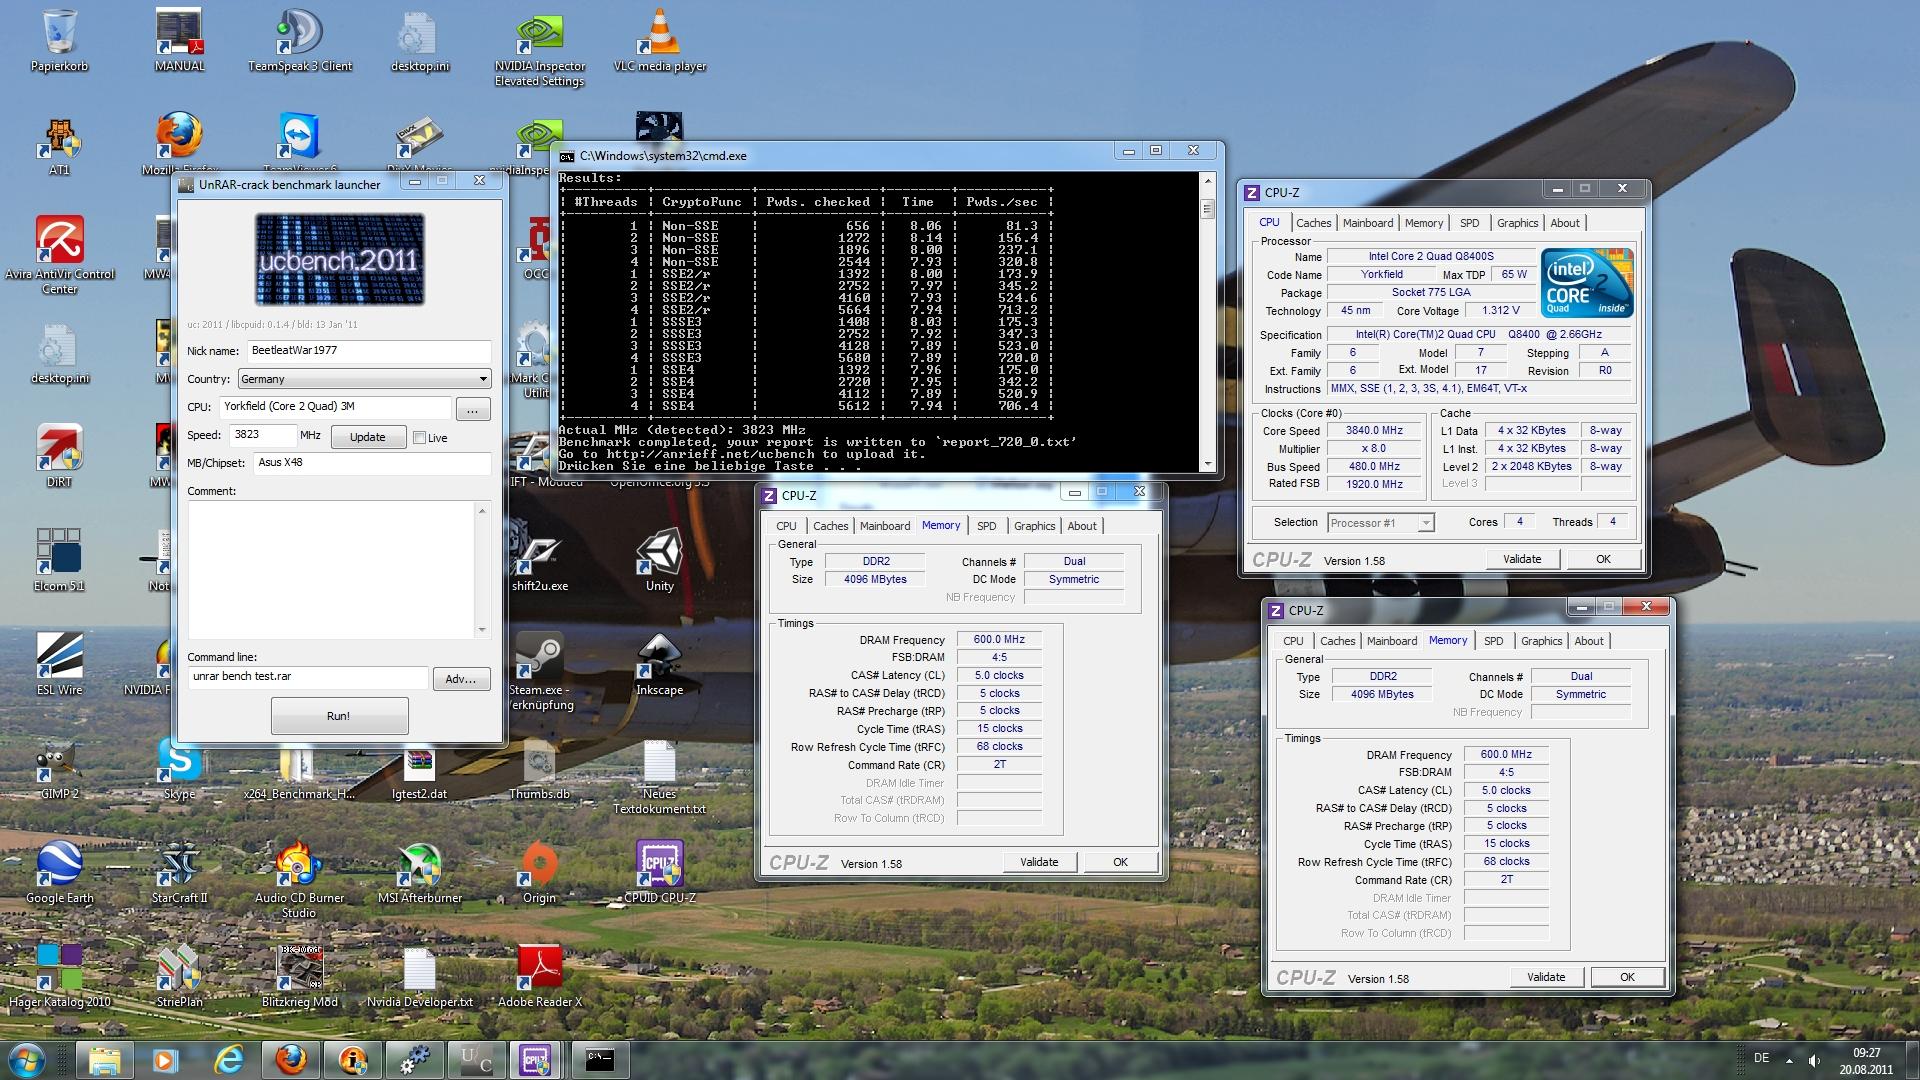Click the CPU browse '...' button
Viewport: 1920px width, 1080px height.
pos(472,409)
